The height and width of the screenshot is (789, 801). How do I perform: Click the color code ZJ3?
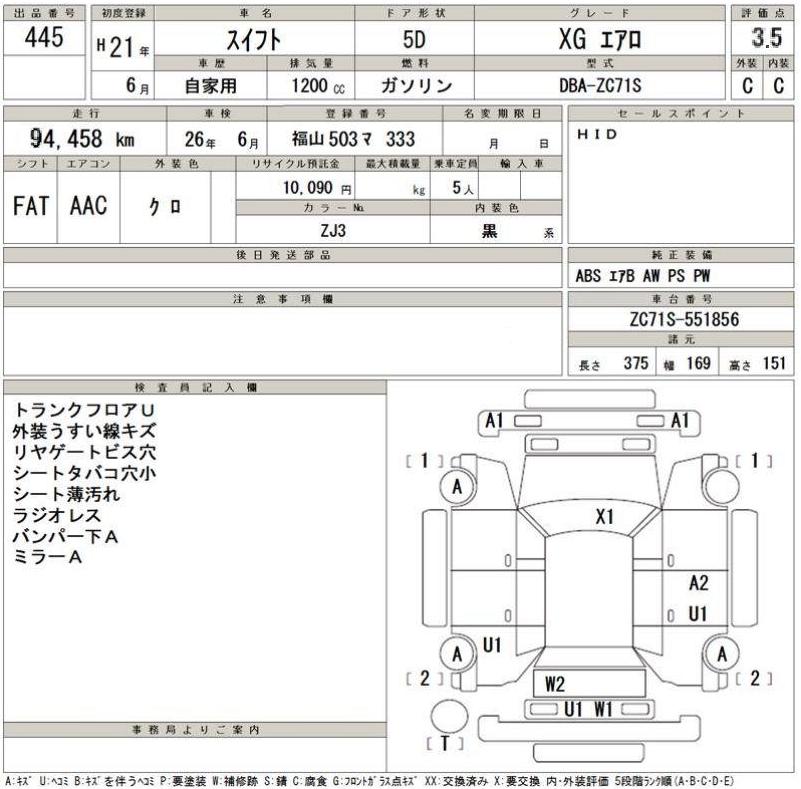coord(333,229)
